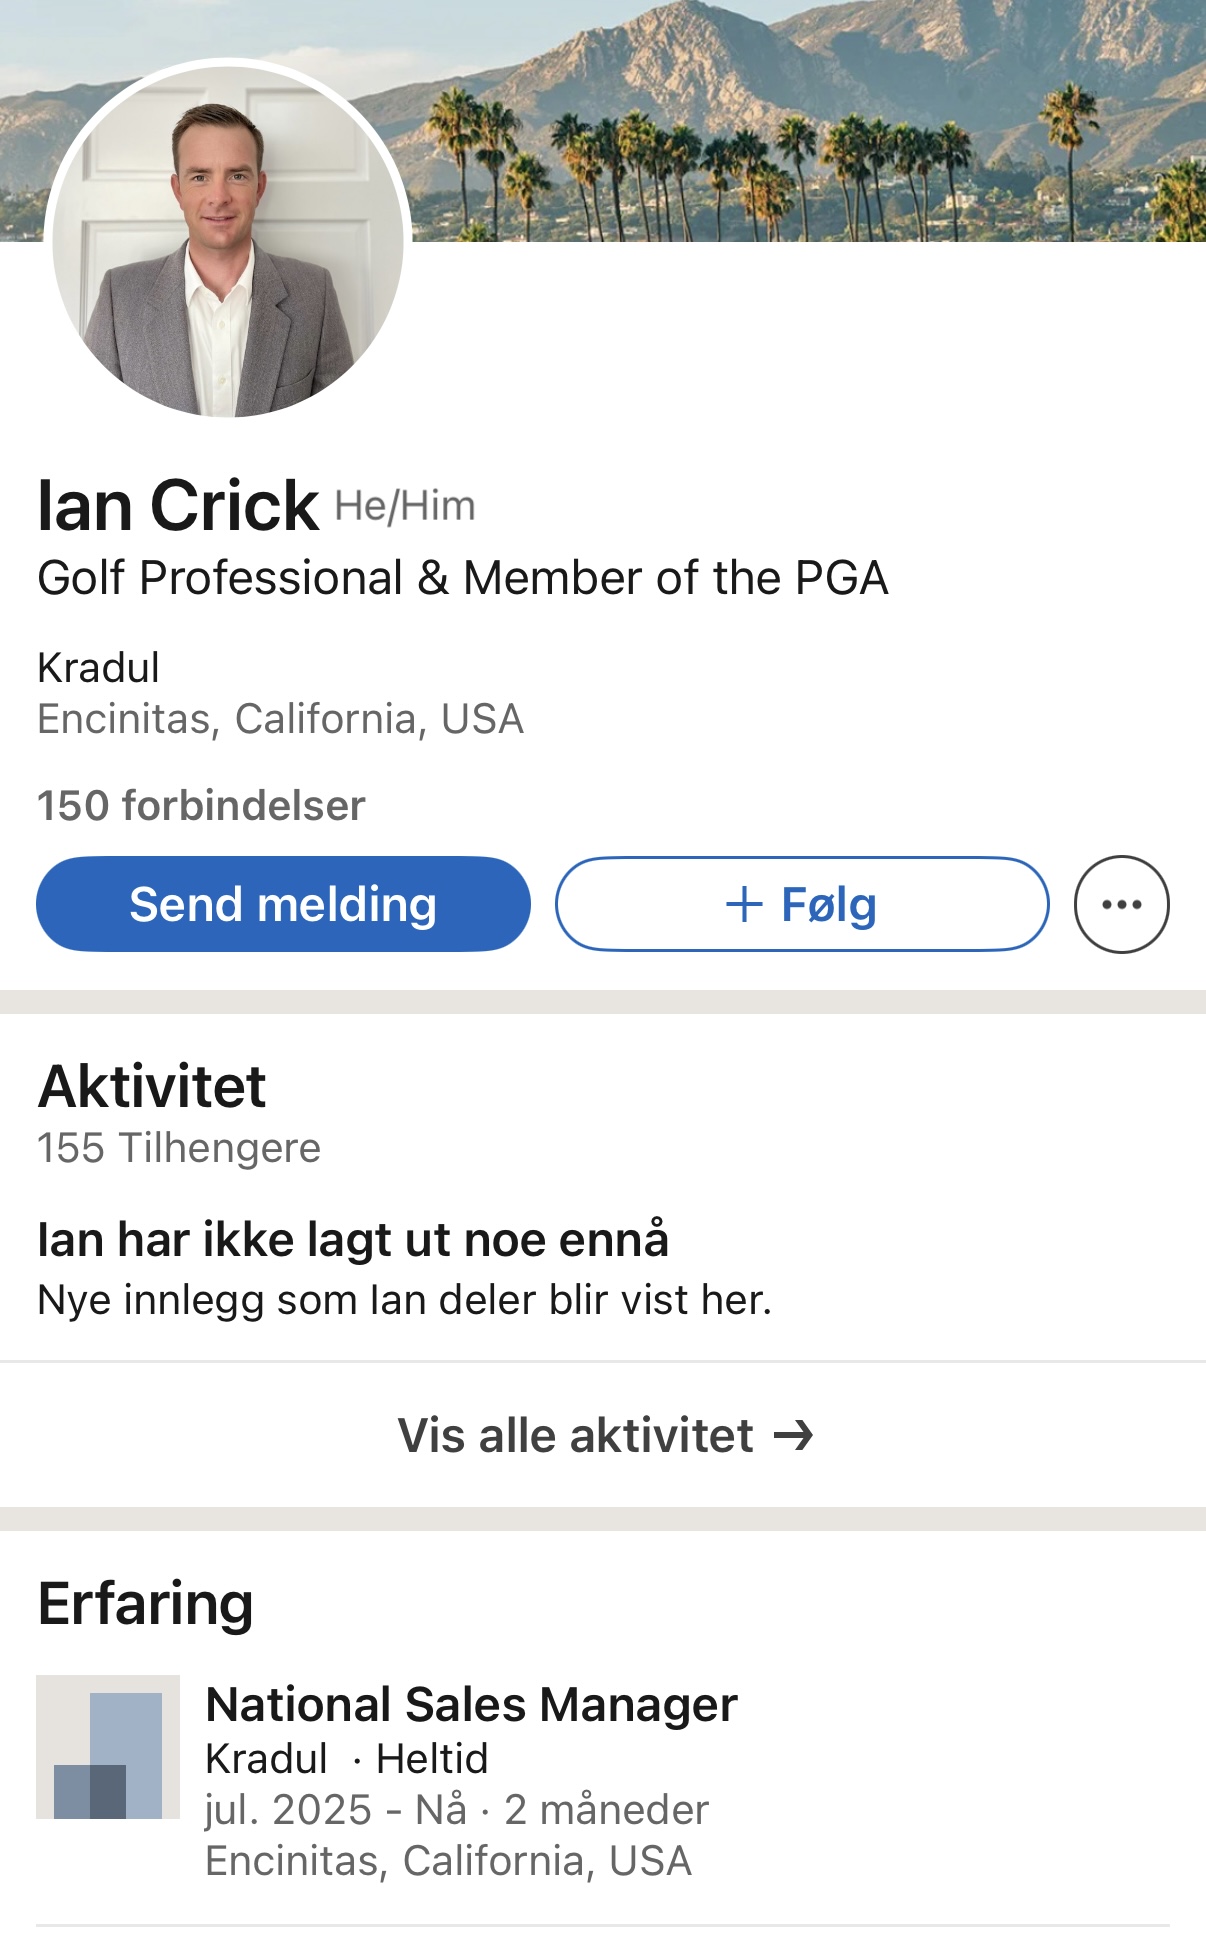
Task: Click the Kradul company logo placeholder
Action: (108, 1746)
